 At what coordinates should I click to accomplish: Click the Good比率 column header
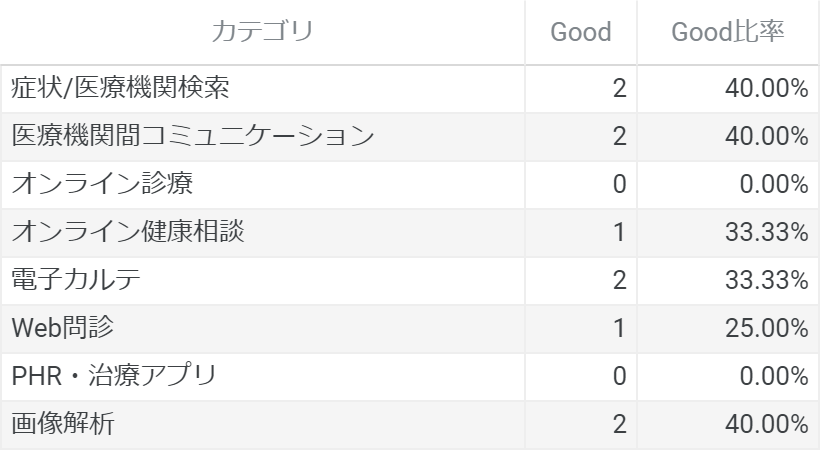pyautogui.click(x=727, y=32)
